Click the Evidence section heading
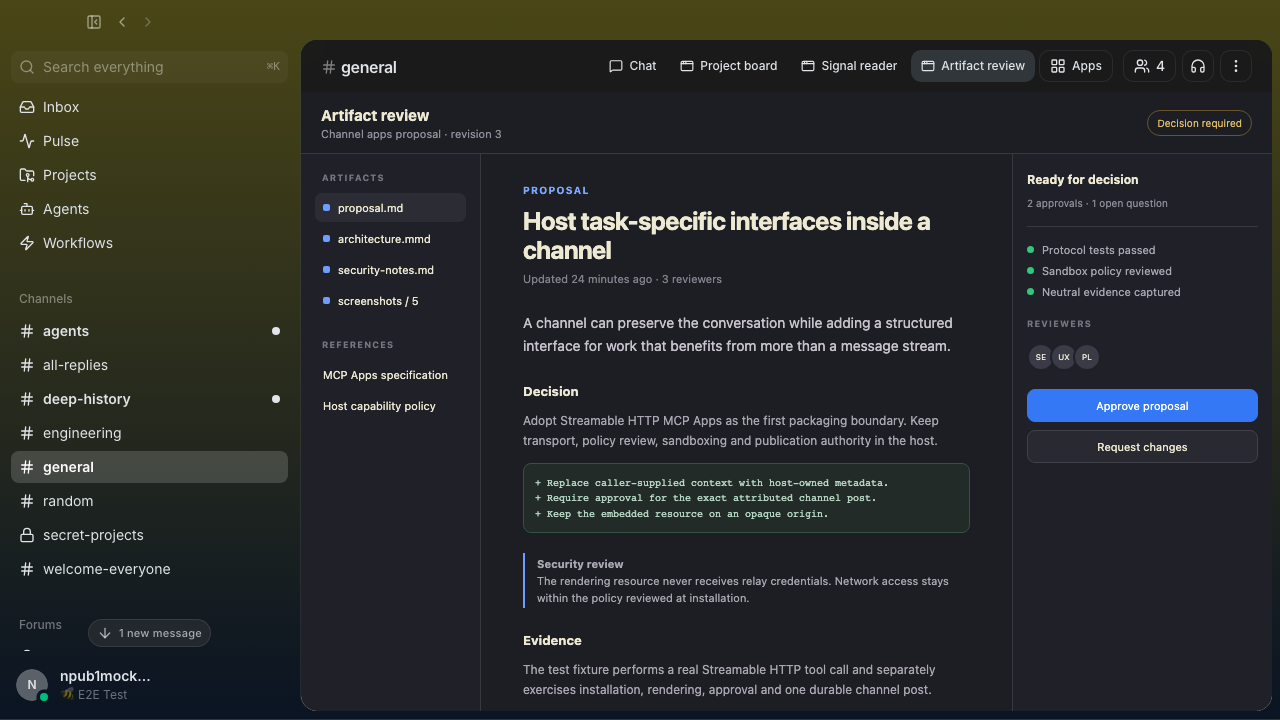Screen dimensions: 1280x720 pyautogui.click(x=552, y=640)
